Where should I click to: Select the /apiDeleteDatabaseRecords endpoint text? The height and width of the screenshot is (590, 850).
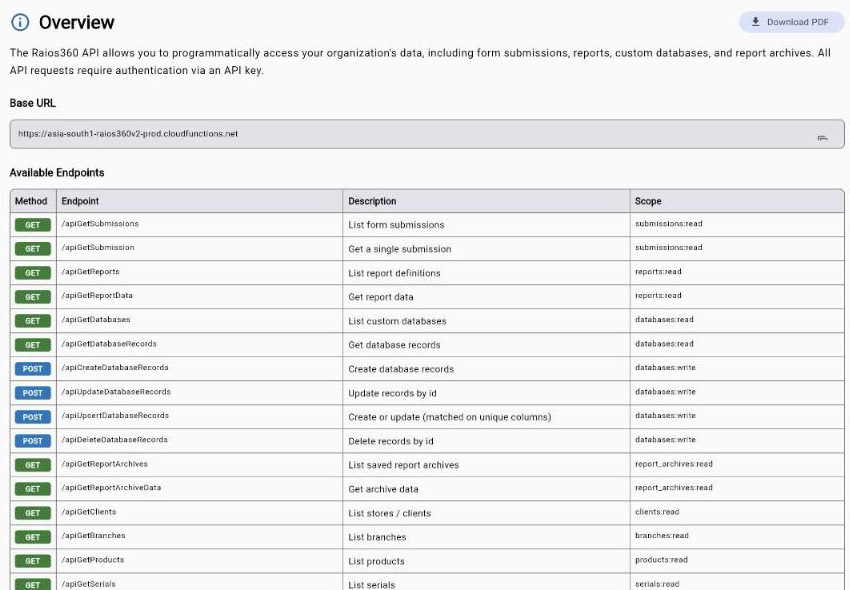tap(114, 440)
